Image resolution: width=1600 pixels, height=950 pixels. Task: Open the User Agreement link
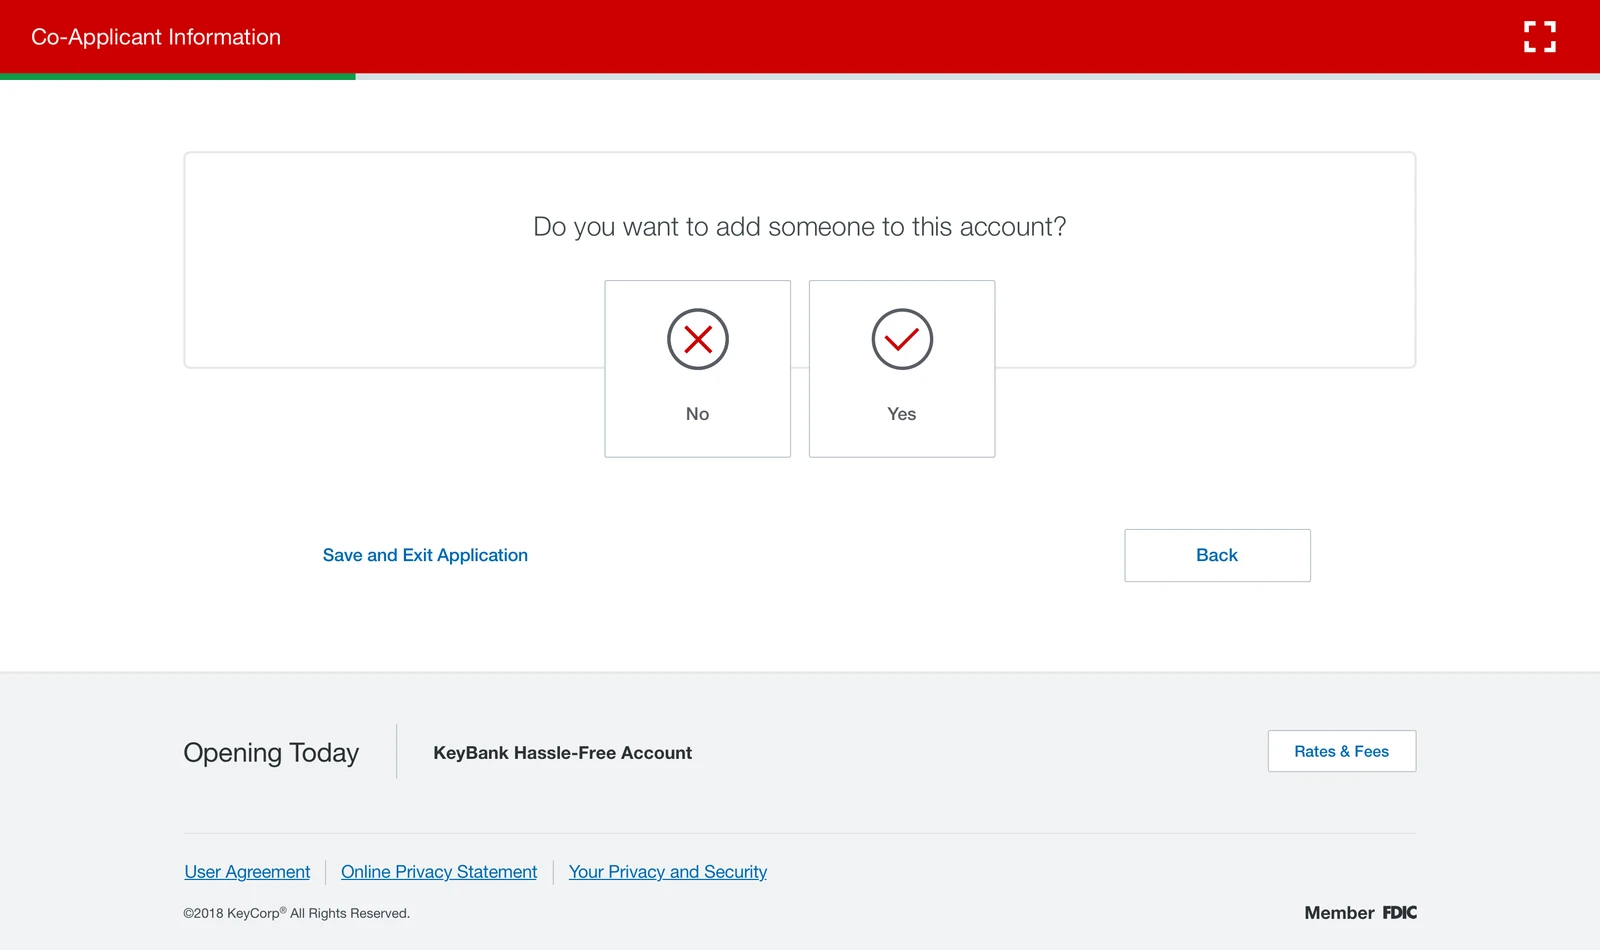pos(247,872)
